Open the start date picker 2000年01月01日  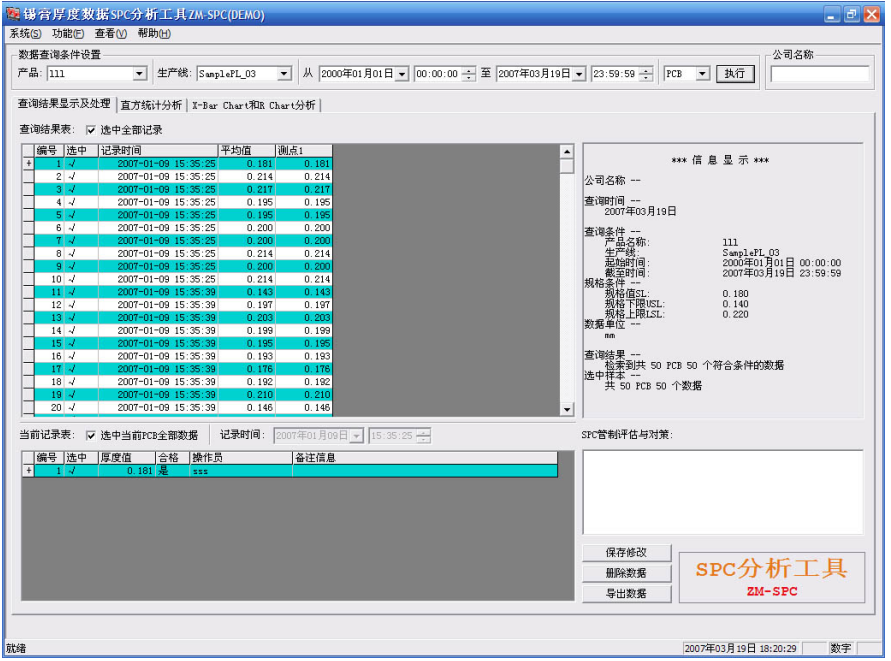[402, 74]
